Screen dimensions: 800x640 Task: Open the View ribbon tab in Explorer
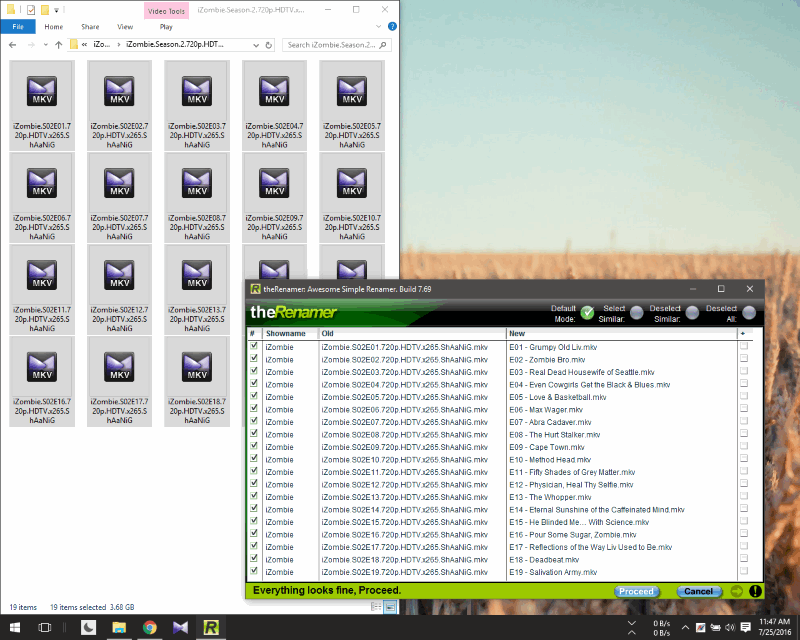(125, 27)
